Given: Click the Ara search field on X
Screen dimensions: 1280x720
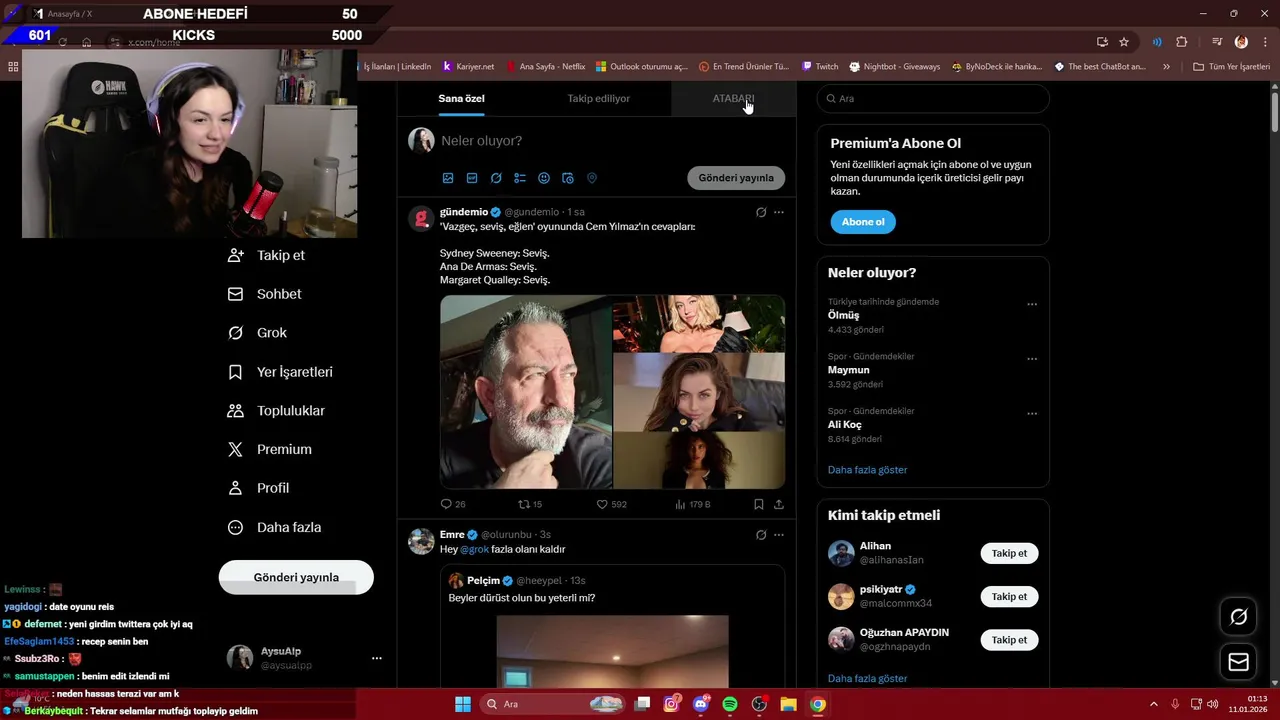Looking at the screenshot, I should pos(933,99).
